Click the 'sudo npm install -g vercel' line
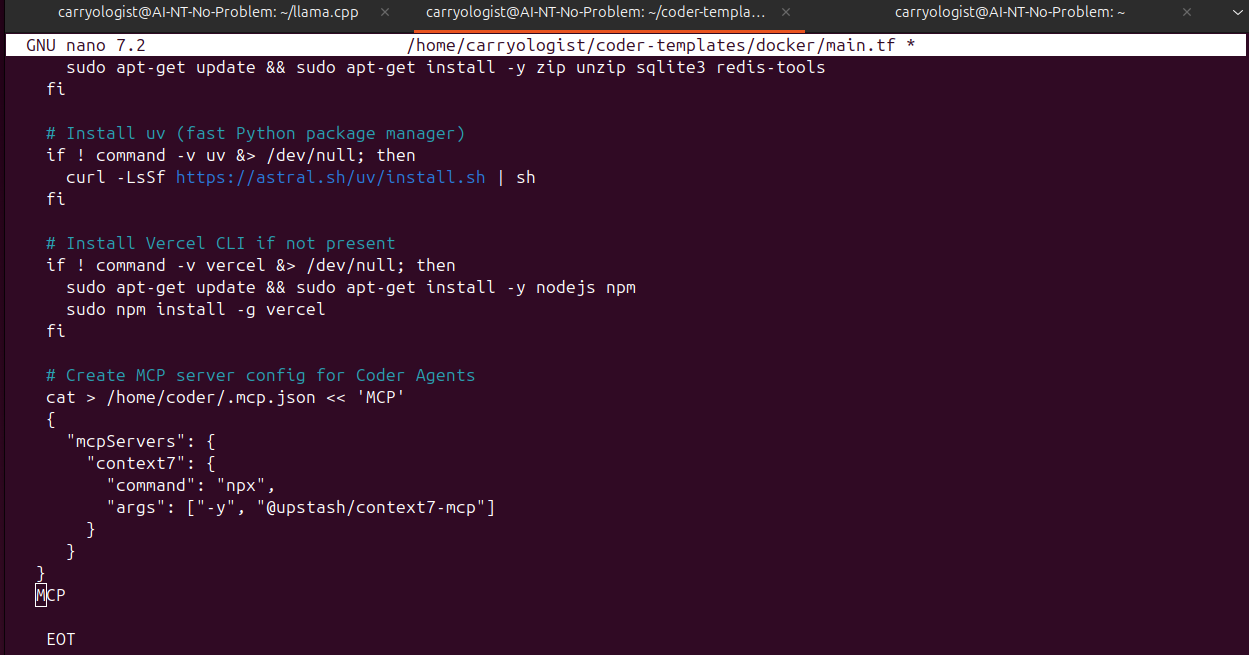Viewport: 1249px width, 655px height. coord(196,309)
